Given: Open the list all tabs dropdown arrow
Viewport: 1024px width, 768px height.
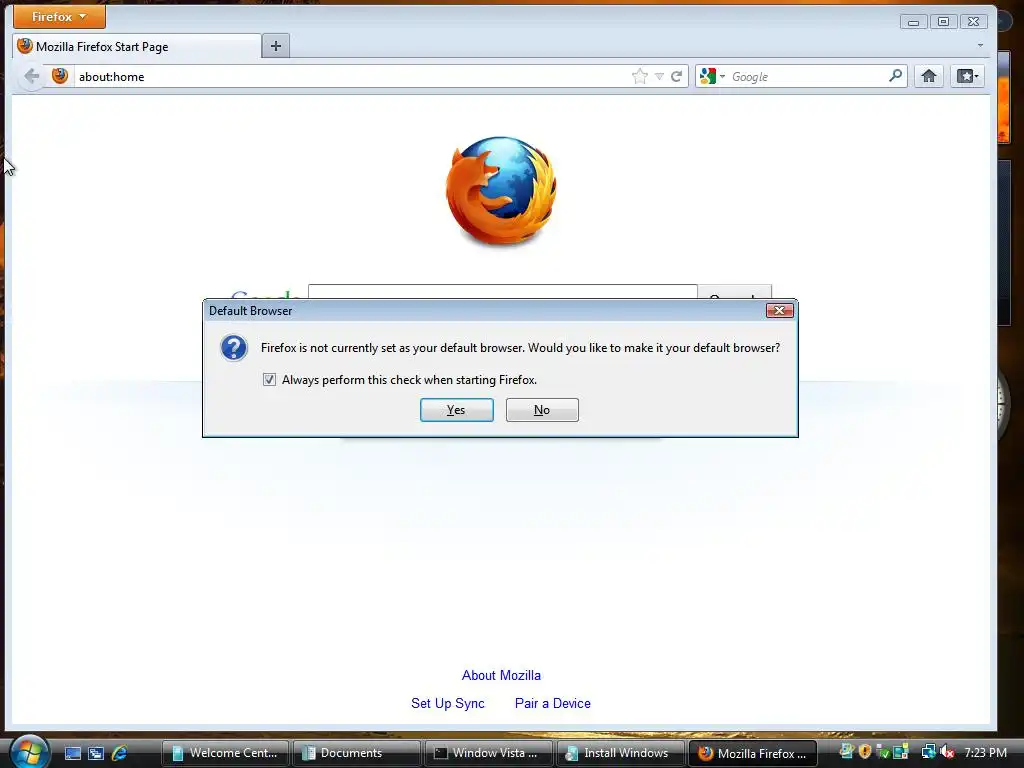Looking at the screenshot, I should [980, 46].
